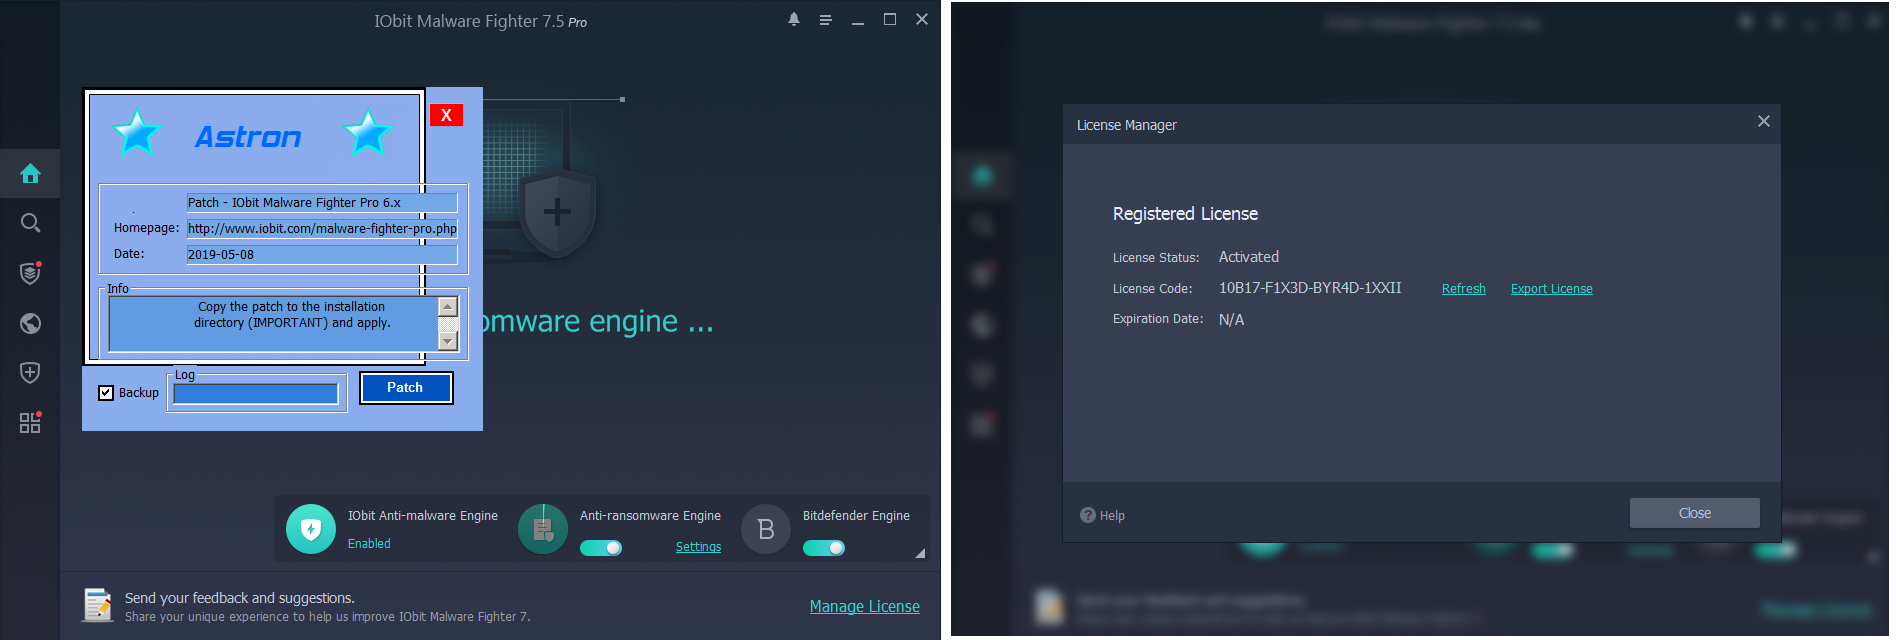Open the Scan magnifier icon in the sidebar

[x=30, y=223]
